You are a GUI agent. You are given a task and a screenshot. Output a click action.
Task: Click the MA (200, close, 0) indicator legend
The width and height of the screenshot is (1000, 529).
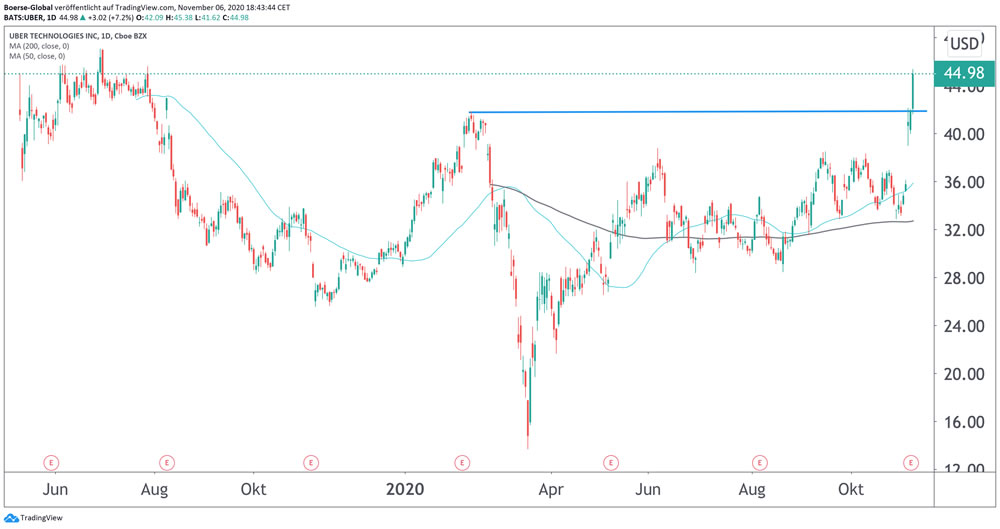pyautogui.click(x=40, y=46)
